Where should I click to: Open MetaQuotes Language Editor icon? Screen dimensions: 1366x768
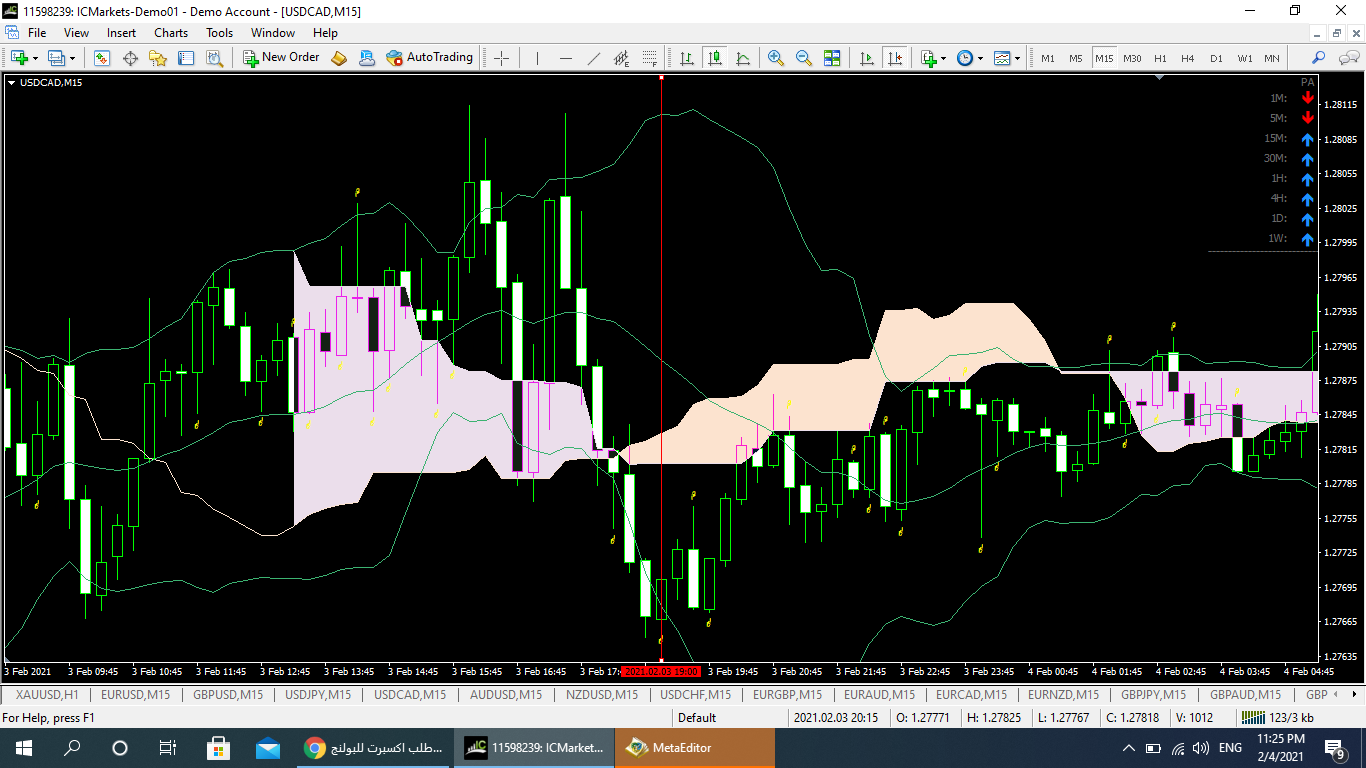(339, 58)
